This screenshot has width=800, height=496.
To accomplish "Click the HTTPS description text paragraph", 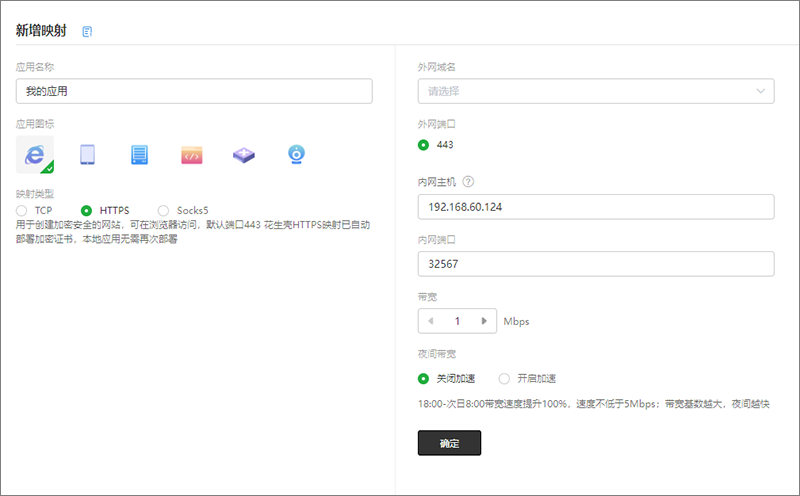I will 193,232.
